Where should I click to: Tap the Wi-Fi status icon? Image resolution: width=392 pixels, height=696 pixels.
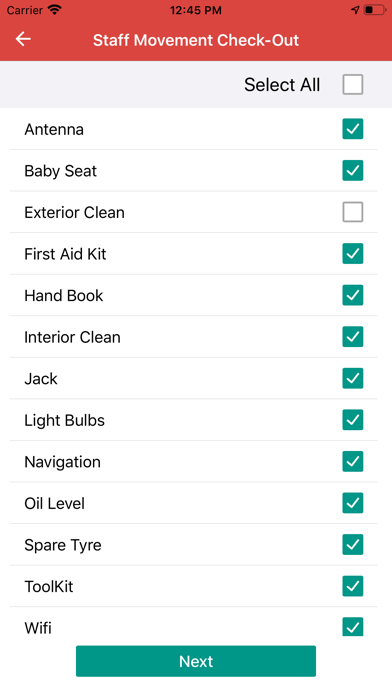pos(55,10)
